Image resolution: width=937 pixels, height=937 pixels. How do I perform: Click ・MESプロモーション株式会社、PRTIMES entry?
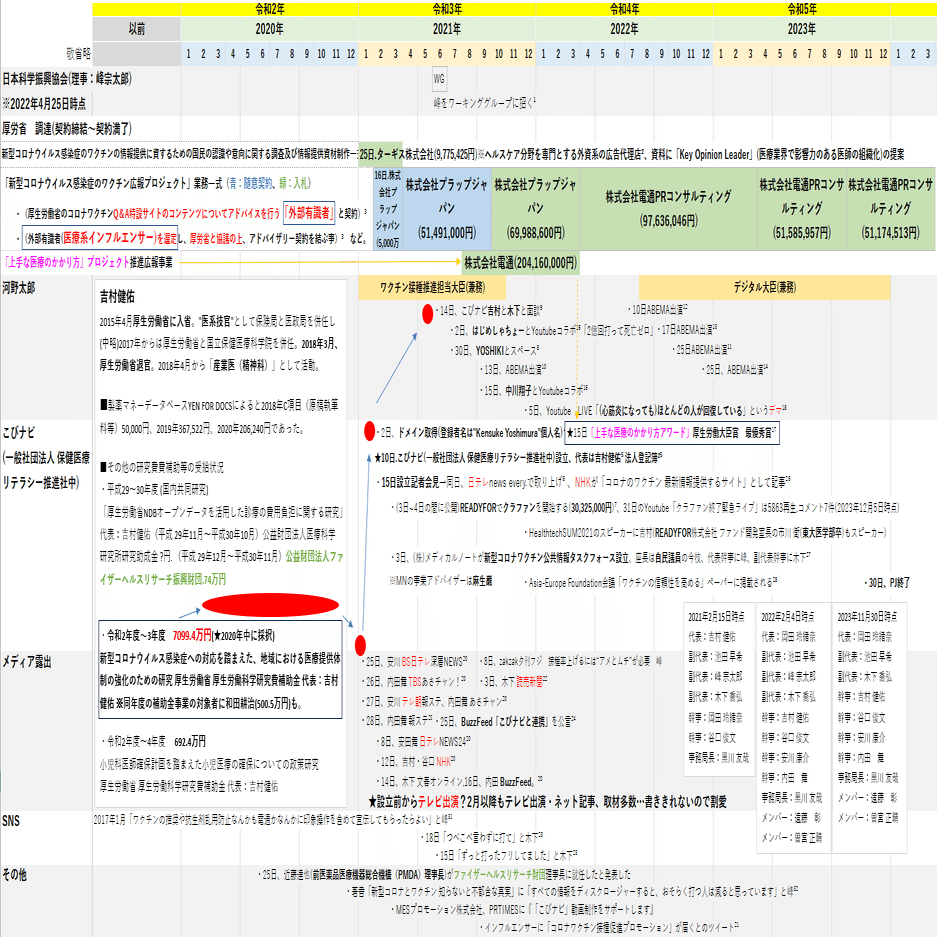pyautogui.click(x=522, y=910)
